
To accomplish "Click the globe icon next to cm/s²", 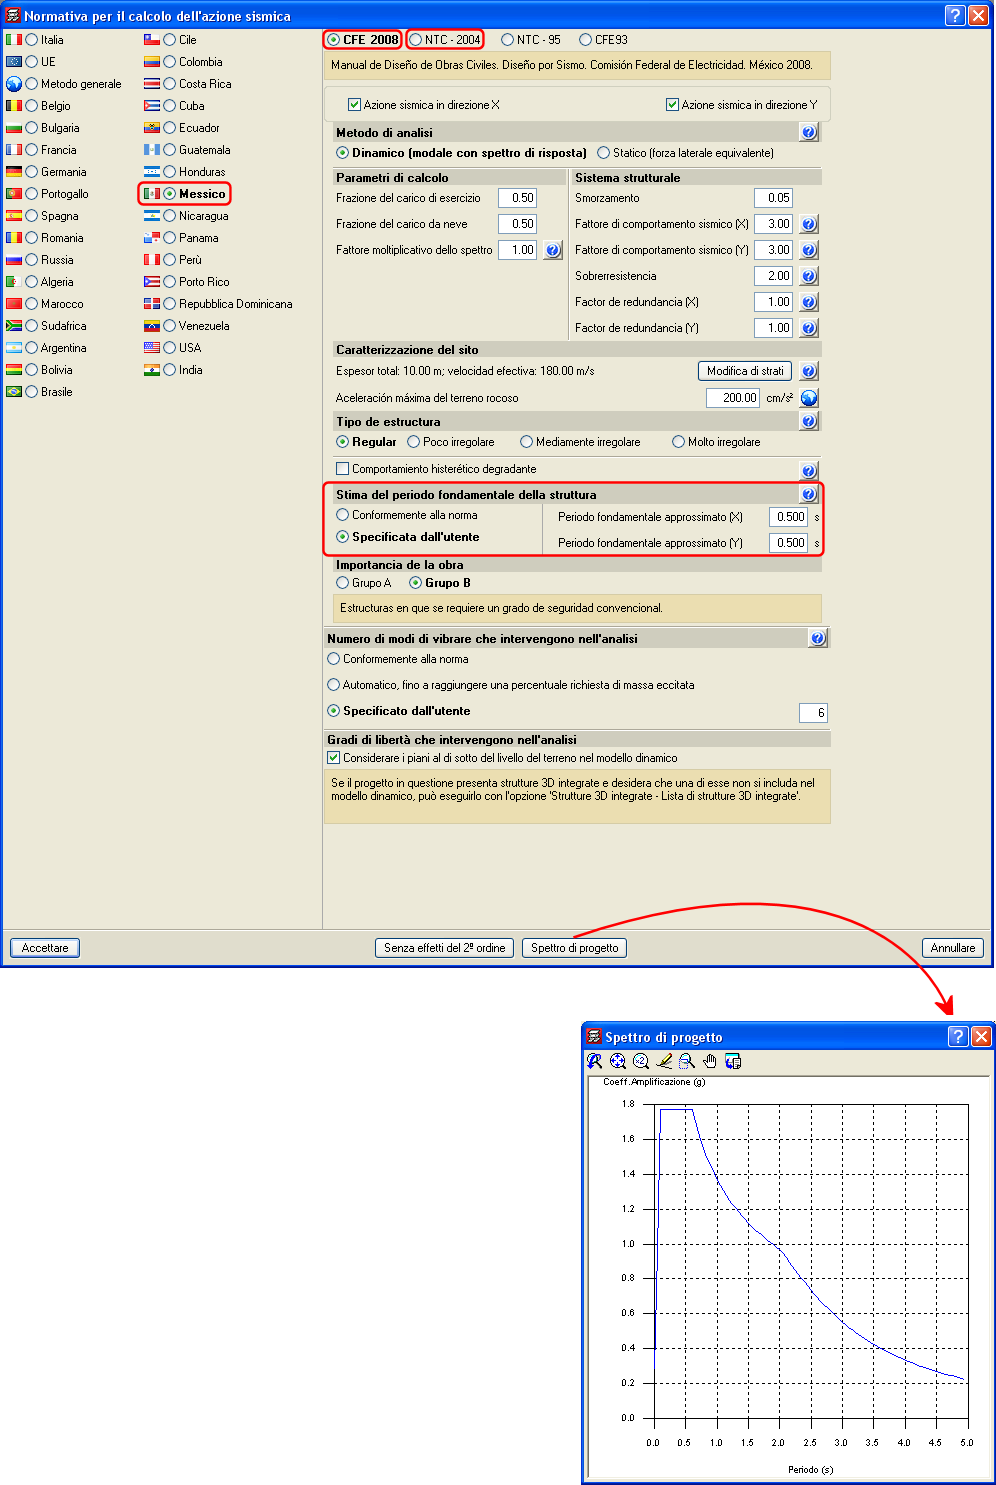I will click(x=810, y=398).
